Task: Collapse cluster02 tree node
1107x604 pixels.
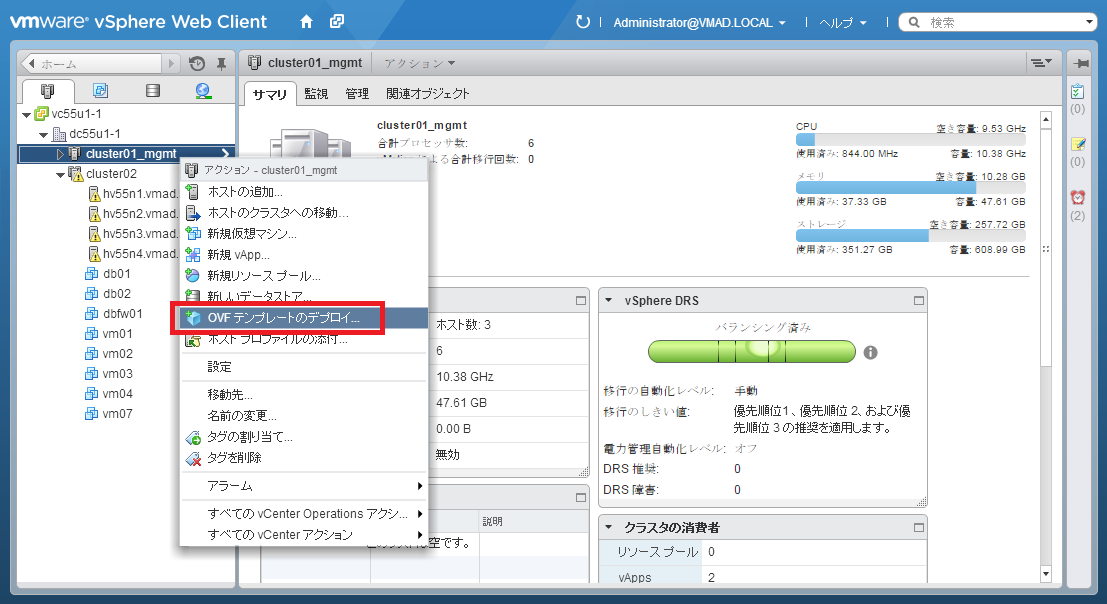Action: coord(61,174)
